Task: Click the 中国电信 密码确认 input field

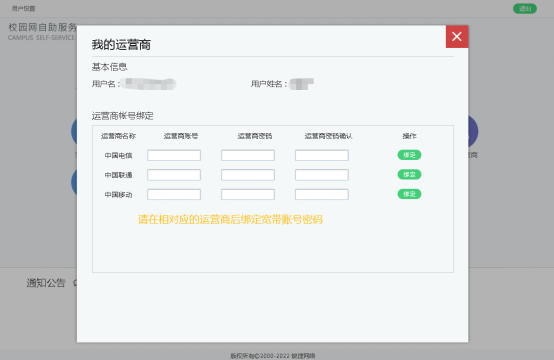Action: (x=322, y=155)
